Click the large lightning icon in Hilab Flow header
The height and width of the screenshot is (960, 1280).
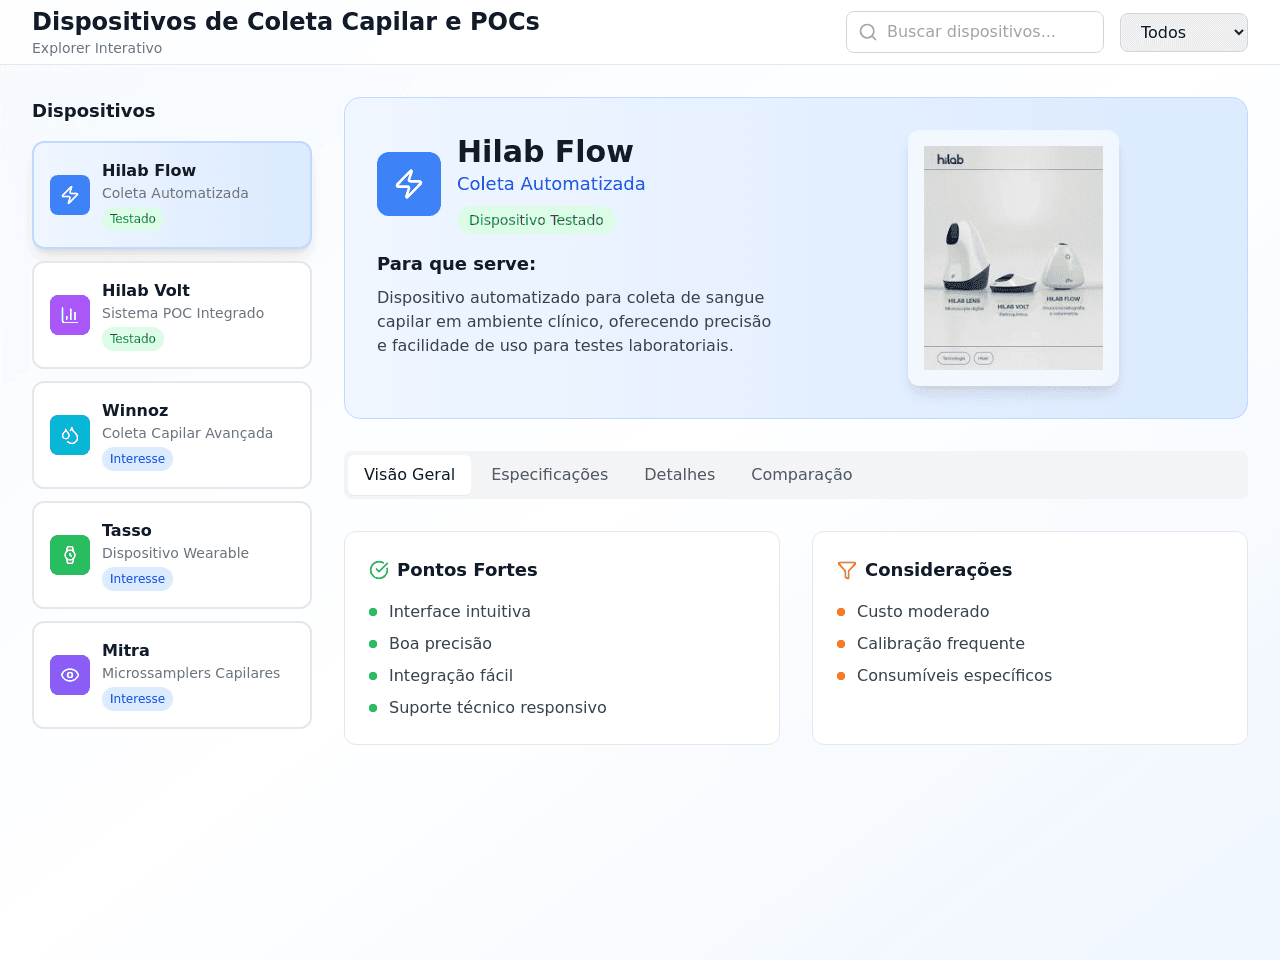coord(409,184)
